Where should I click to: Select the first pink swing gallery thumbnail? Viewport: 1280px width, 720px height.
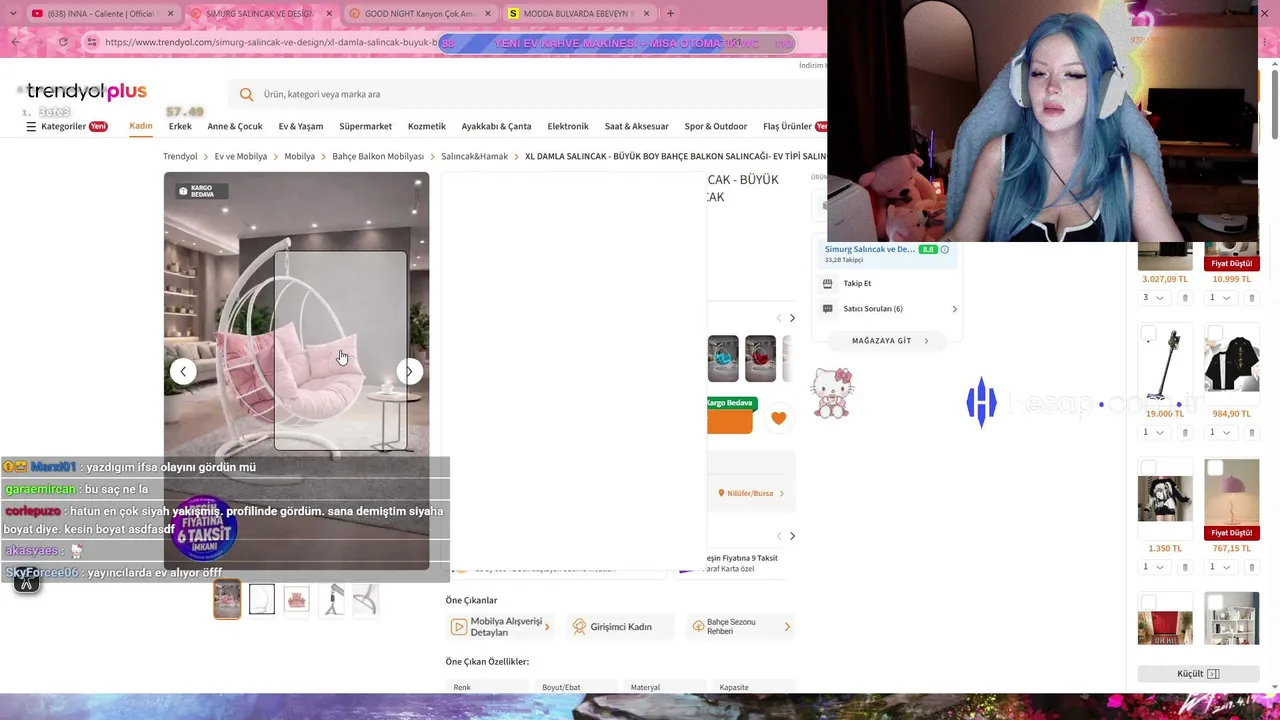click(227, 600)
